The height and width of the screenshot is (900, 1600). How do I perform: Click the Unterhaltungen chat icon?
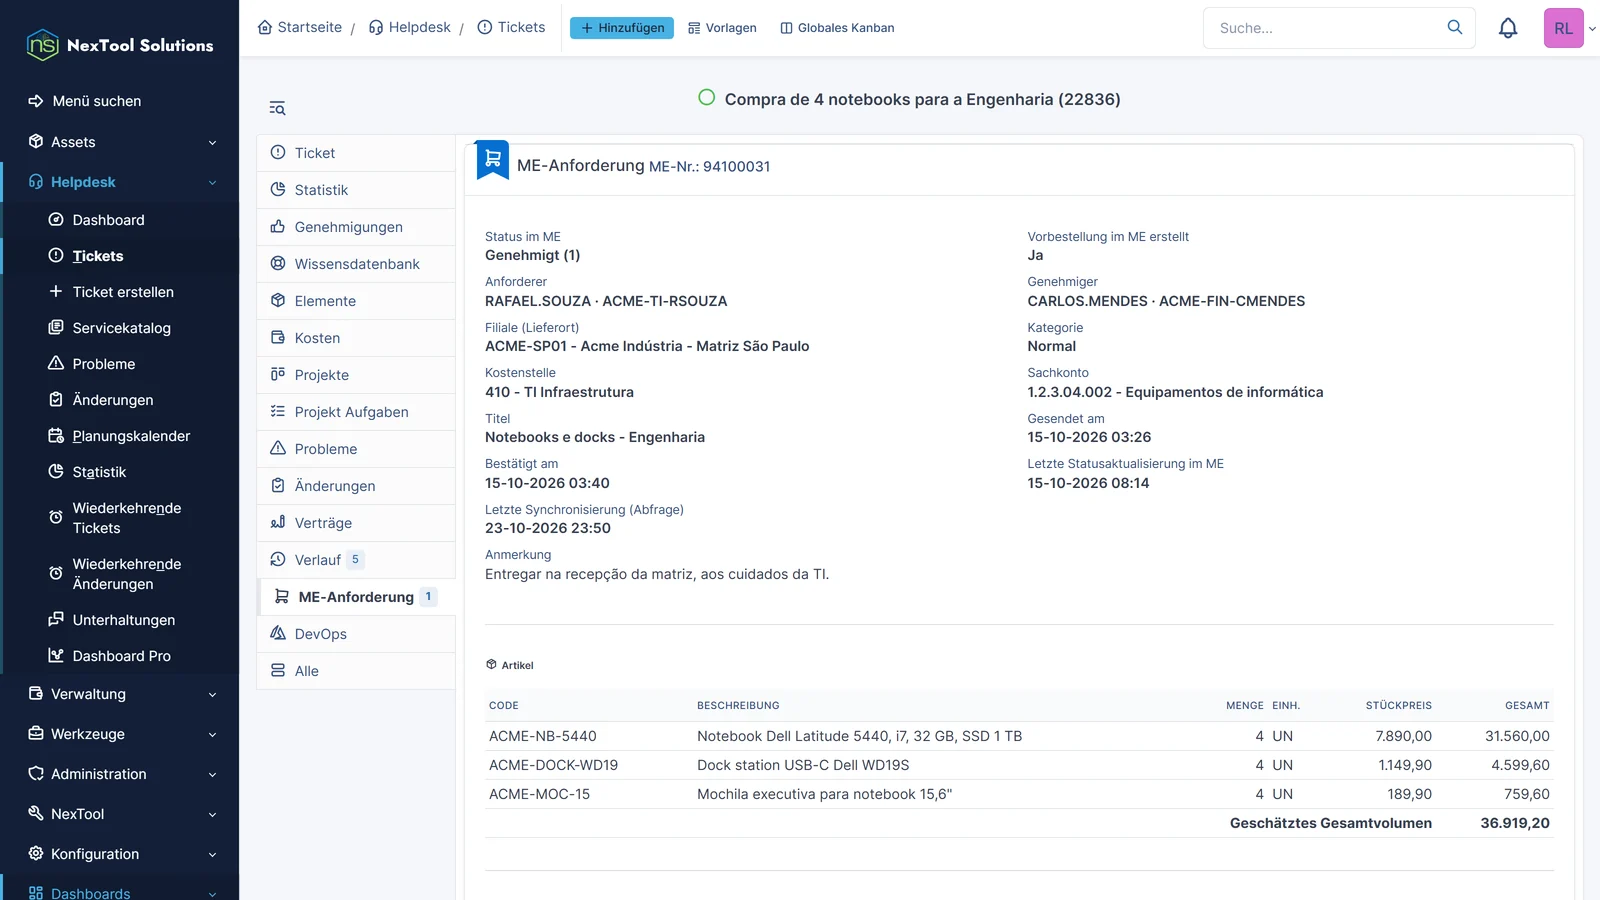click(x=56, y=620)
